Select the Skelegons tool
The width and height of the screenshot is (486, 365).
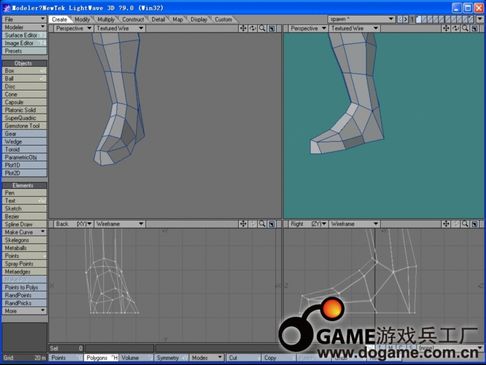pos(24,240)
